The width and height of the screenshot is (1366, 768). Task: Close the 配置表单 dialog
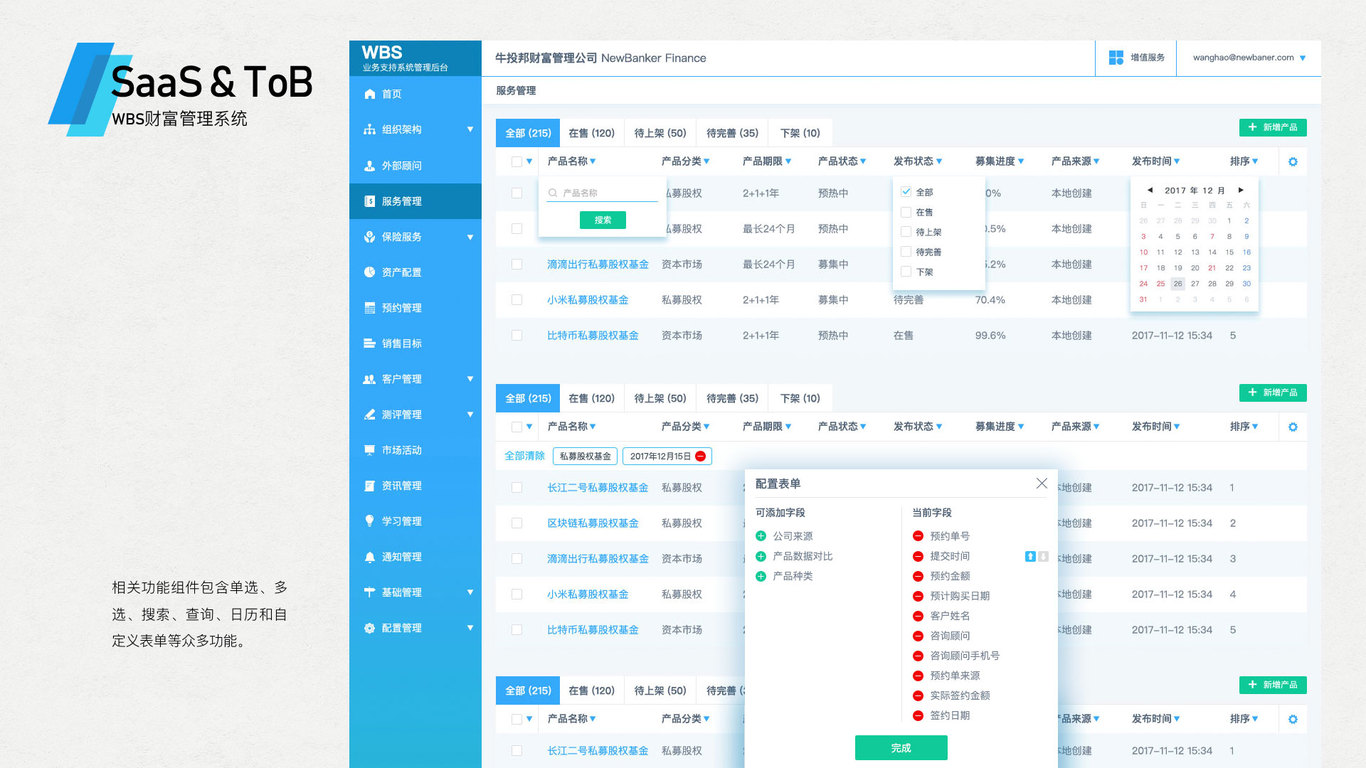coord(1042,483)
